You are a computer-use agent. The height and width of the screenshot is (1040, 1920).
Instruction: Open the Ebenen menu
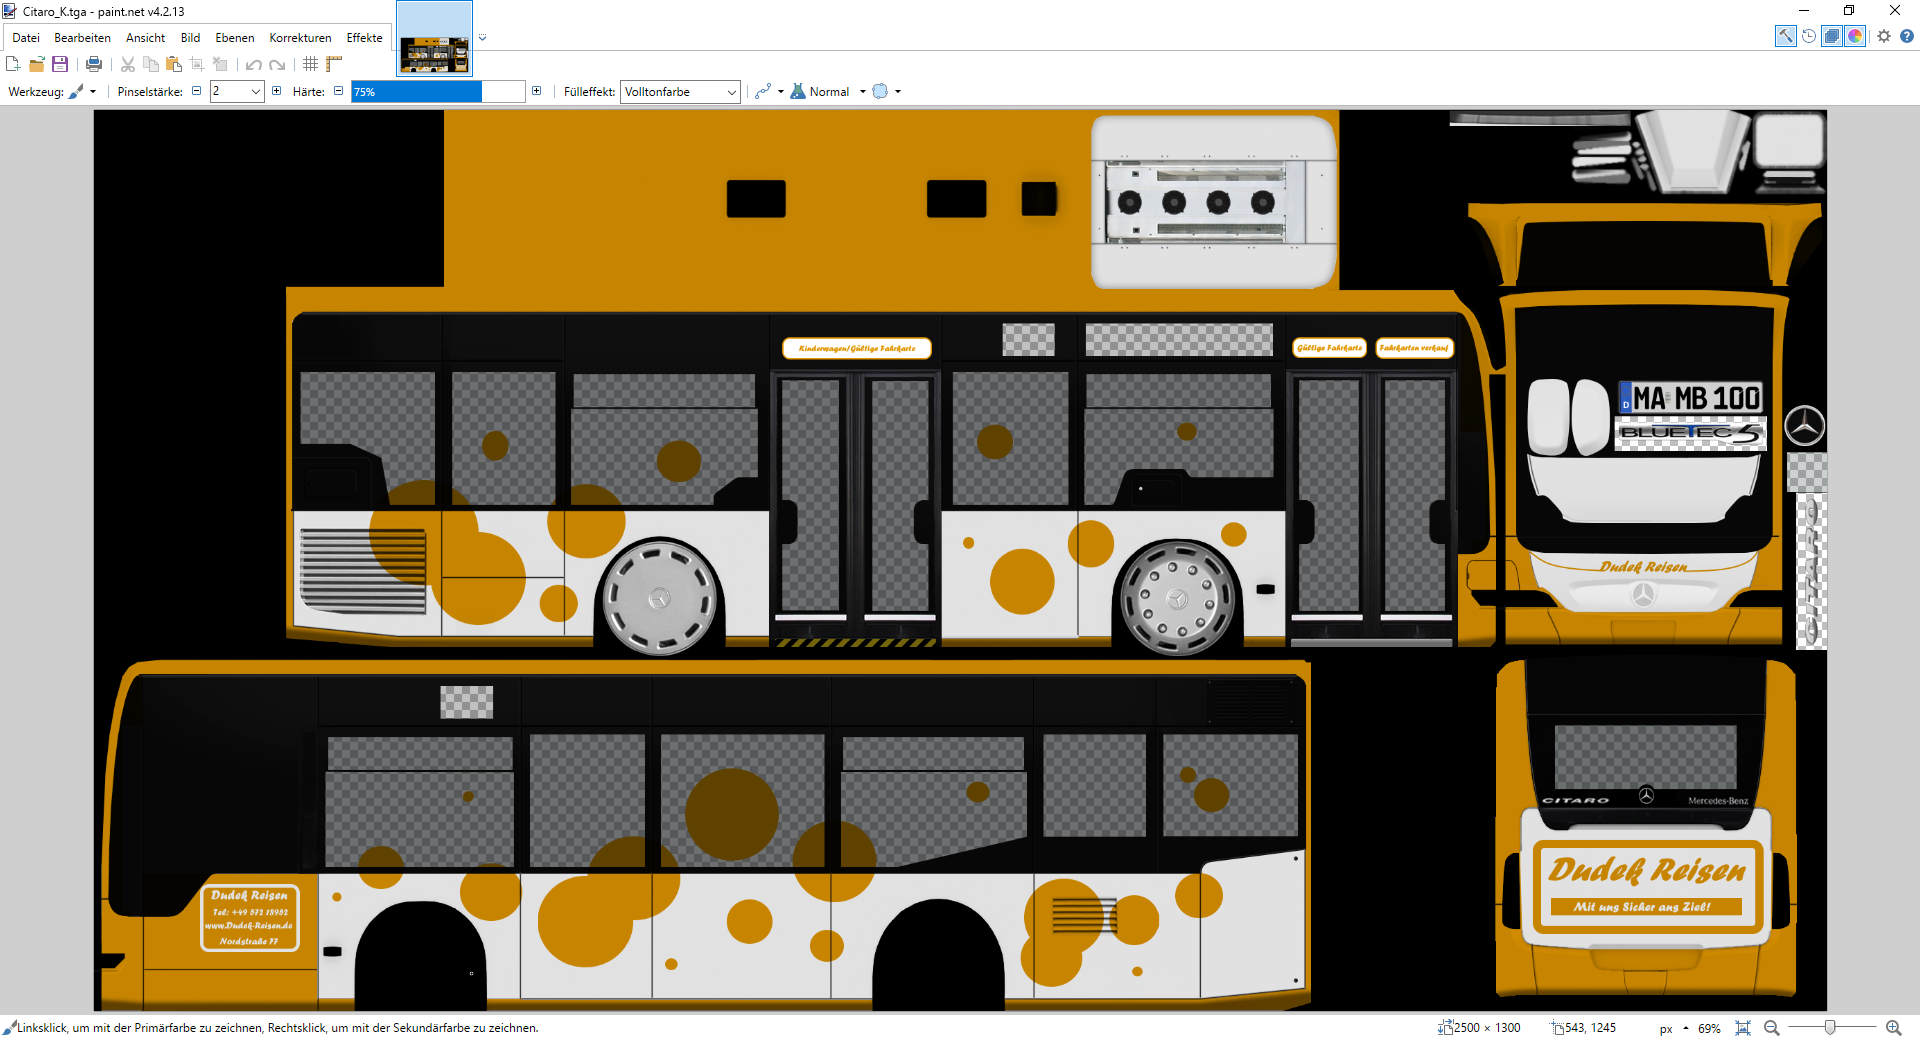(234, 38)
